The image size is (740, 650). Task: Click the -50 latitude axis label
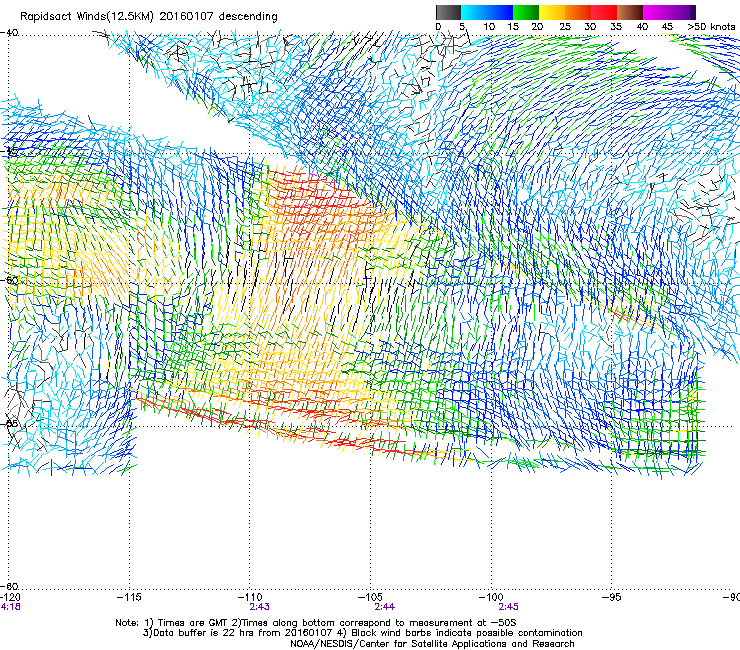[x=10, y=280]
